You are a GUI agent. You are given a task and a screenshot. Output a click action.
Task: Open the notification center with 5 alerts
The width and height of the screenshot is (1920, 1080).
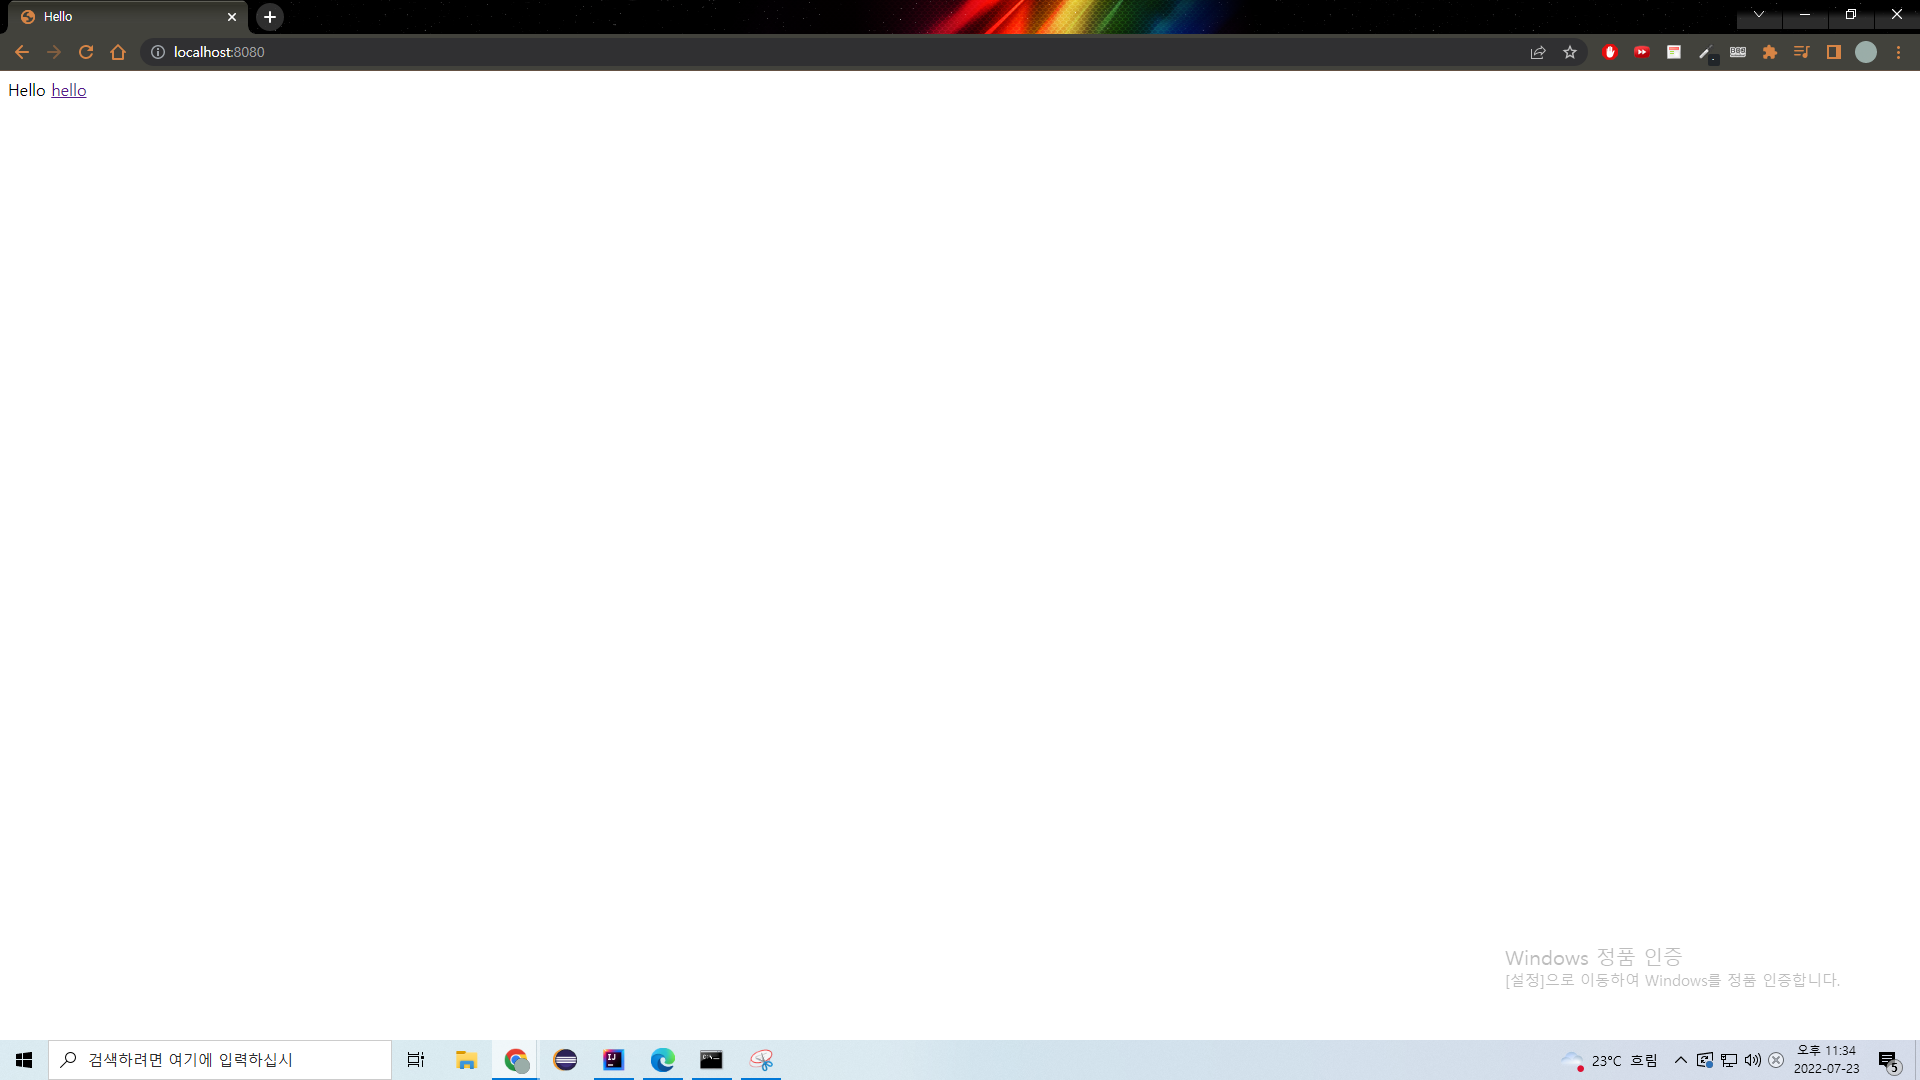click(x=1889, y=1061)
